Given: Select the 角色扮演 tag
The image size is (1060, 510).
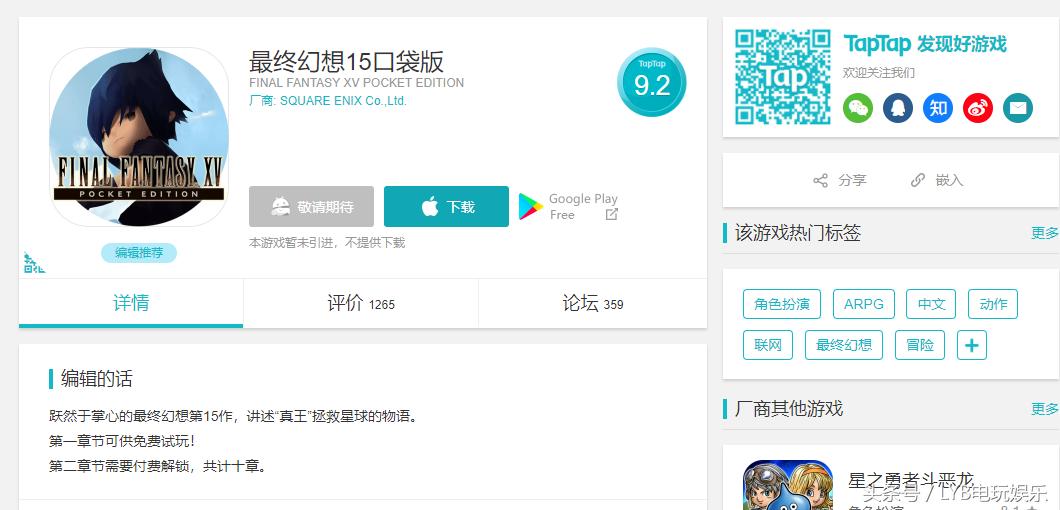Looking at the screenshot, I should [x=781, y=304].
